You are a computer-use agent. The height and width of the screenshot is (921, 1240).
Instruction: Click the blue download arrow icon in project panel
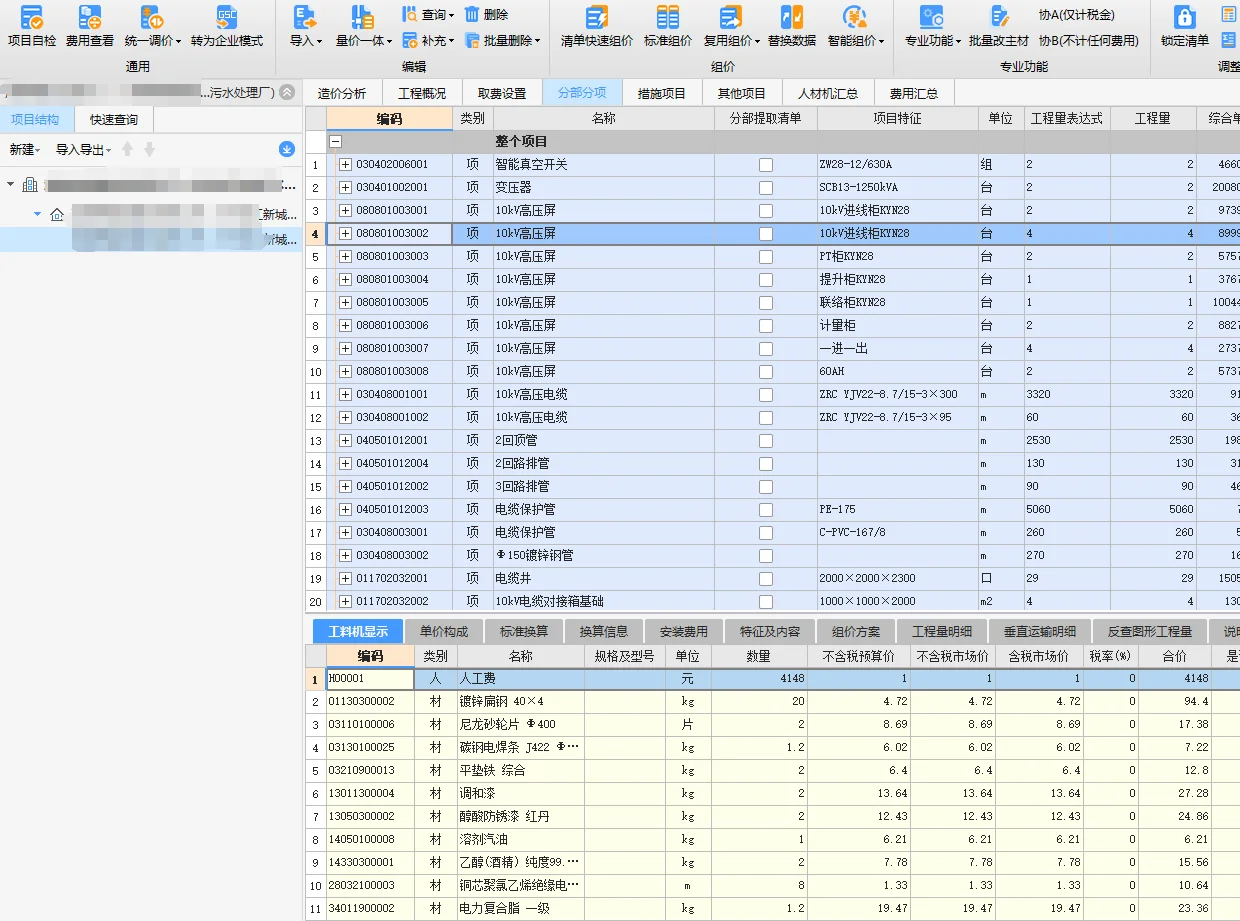coord(287,149)
